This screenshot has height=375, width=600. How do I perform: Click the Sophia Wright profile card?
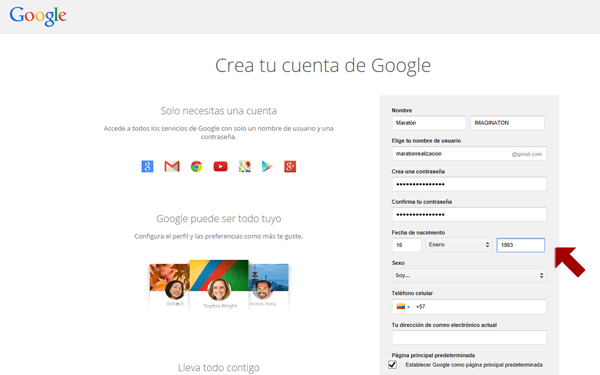[x=219, y=285]
